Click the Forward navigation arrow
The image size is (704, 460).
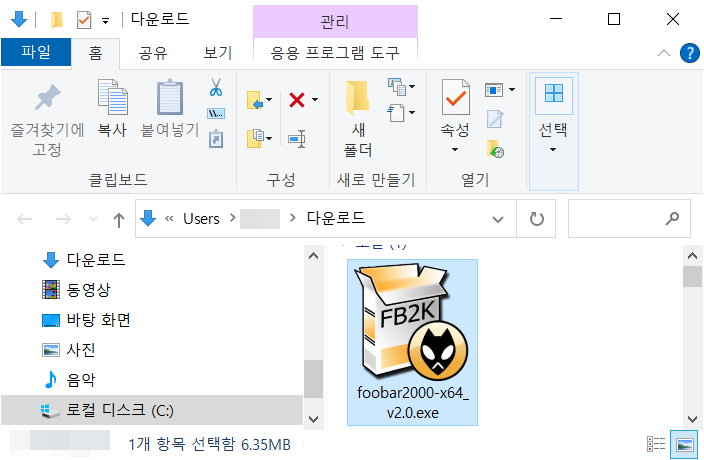tap(63, 219)
